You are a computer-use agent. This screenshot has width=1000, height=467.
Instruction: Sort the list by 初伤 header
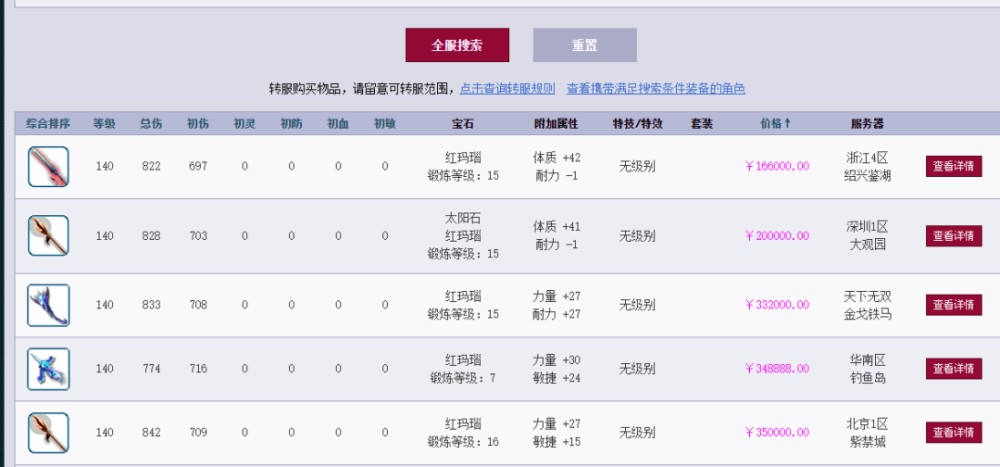(198, 124)
